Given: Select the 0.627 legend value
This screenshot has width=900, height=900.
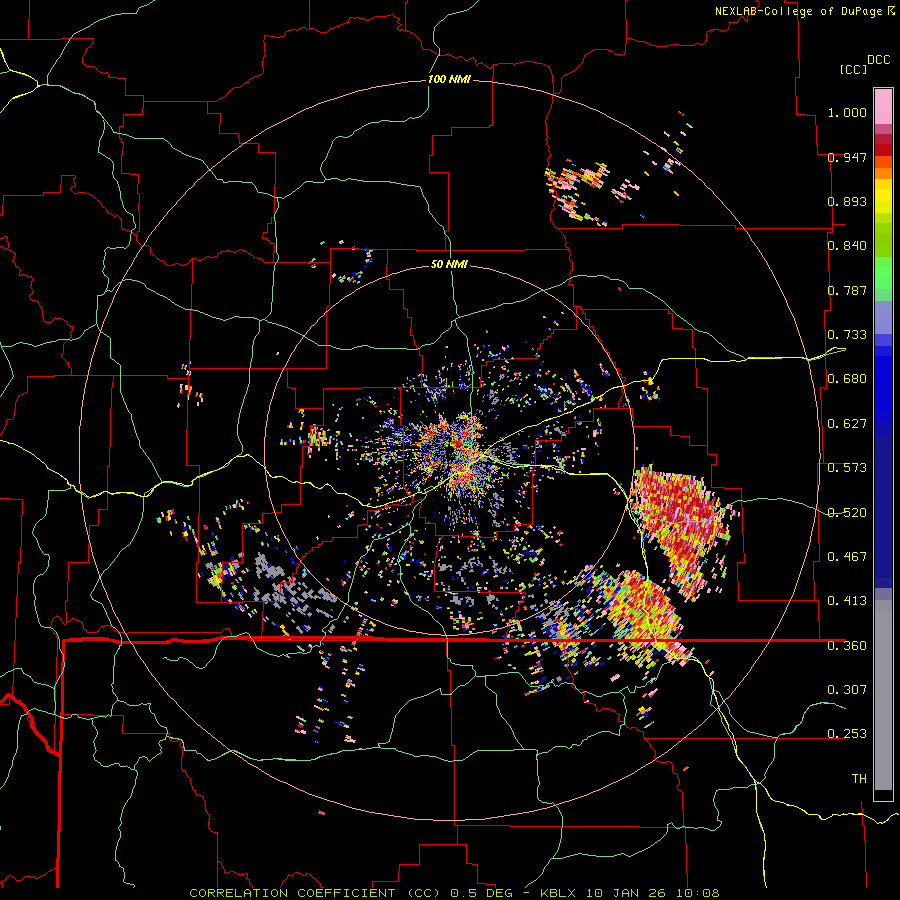Looking at the screenshot, I should (x=847, y=424).
